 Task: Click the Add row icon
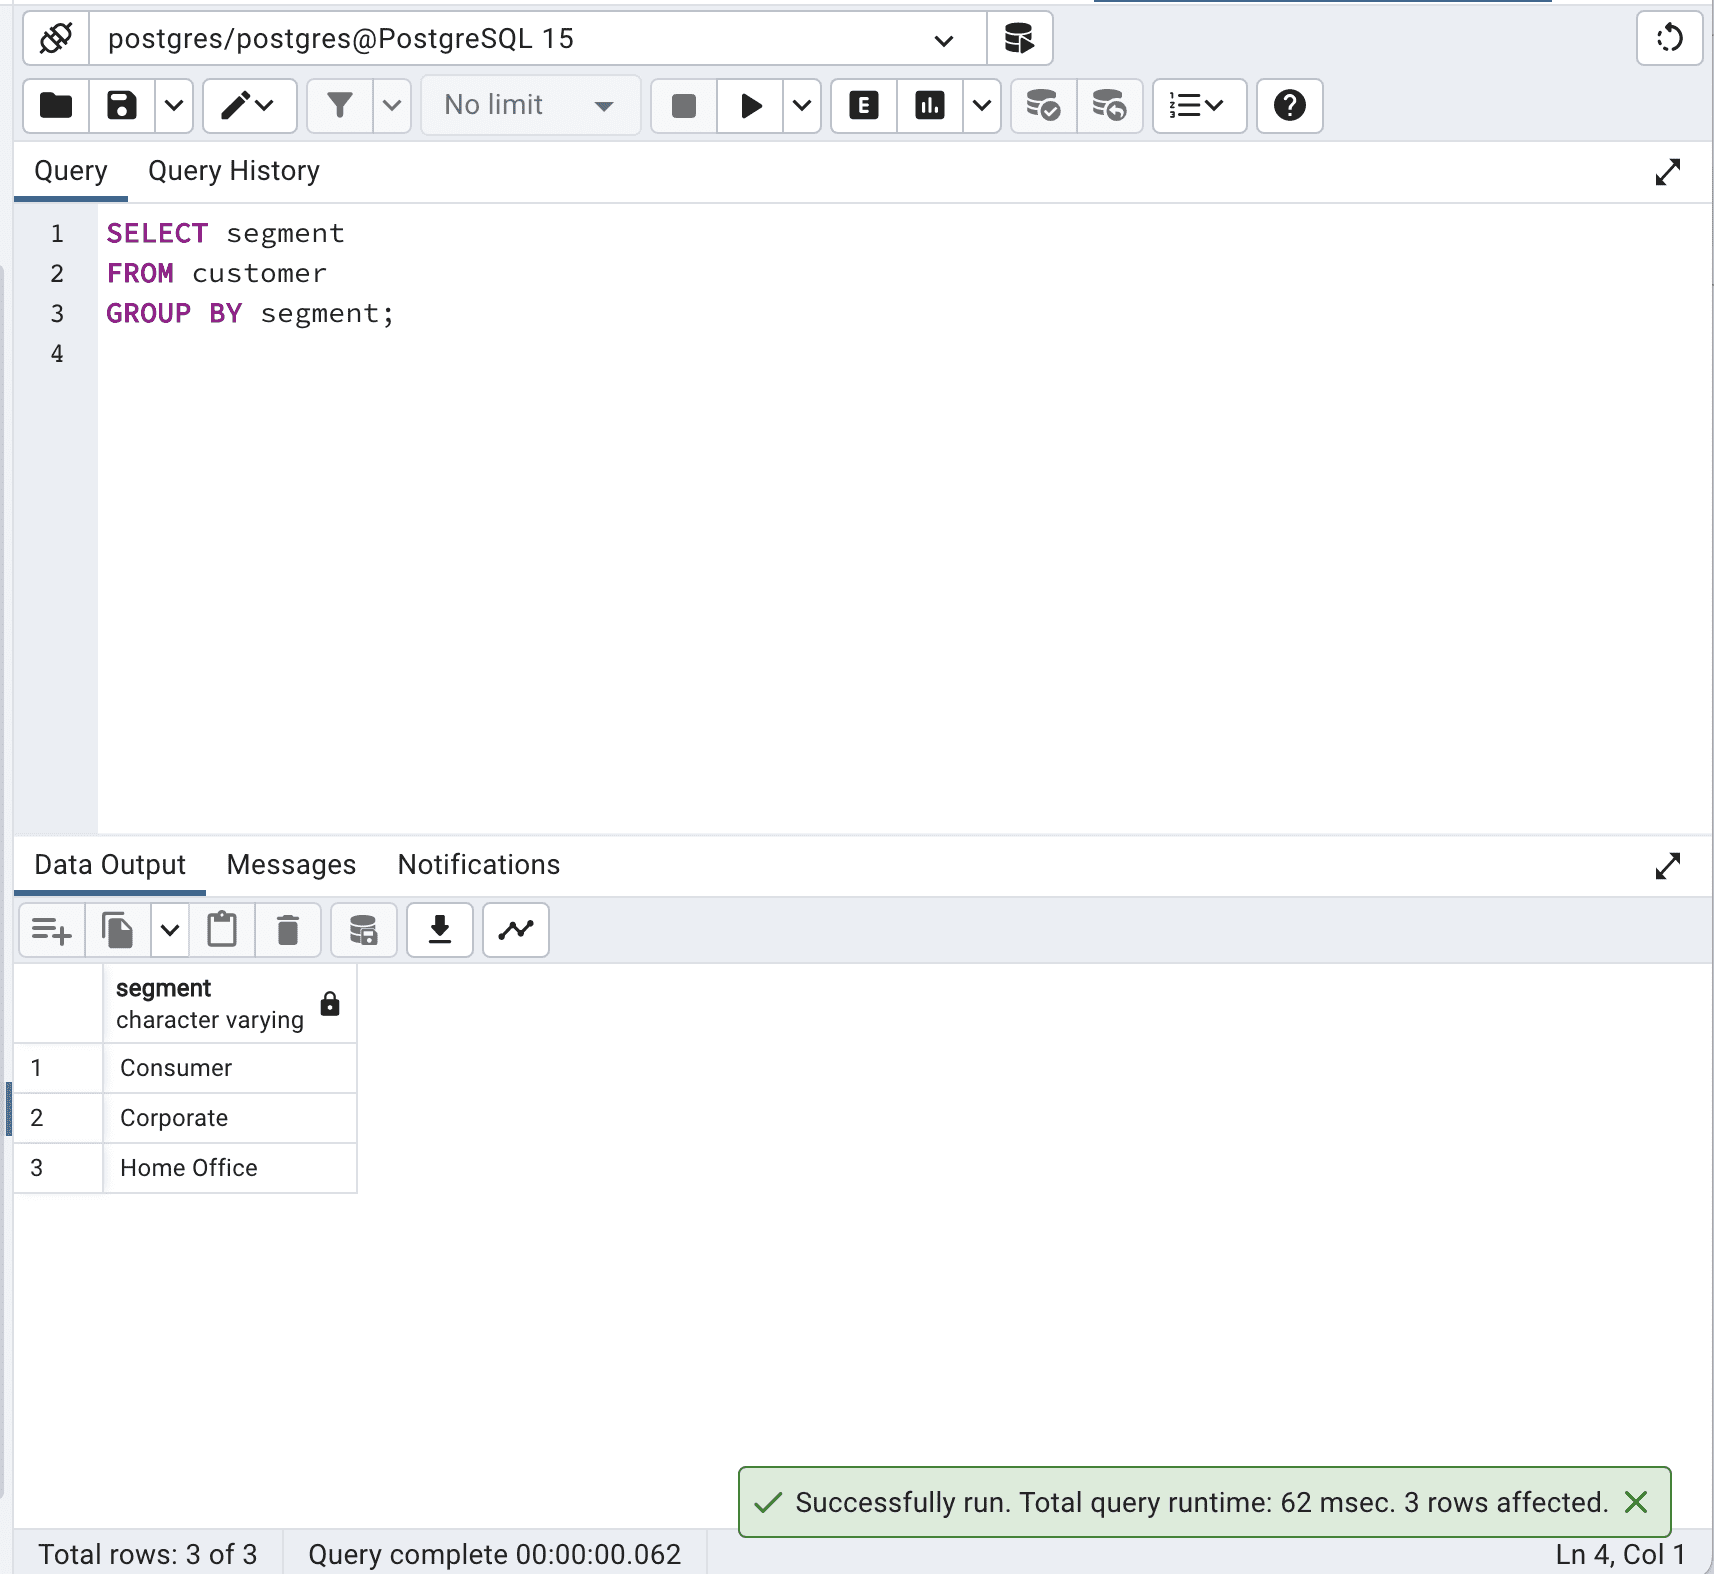(x=52, y=931)
